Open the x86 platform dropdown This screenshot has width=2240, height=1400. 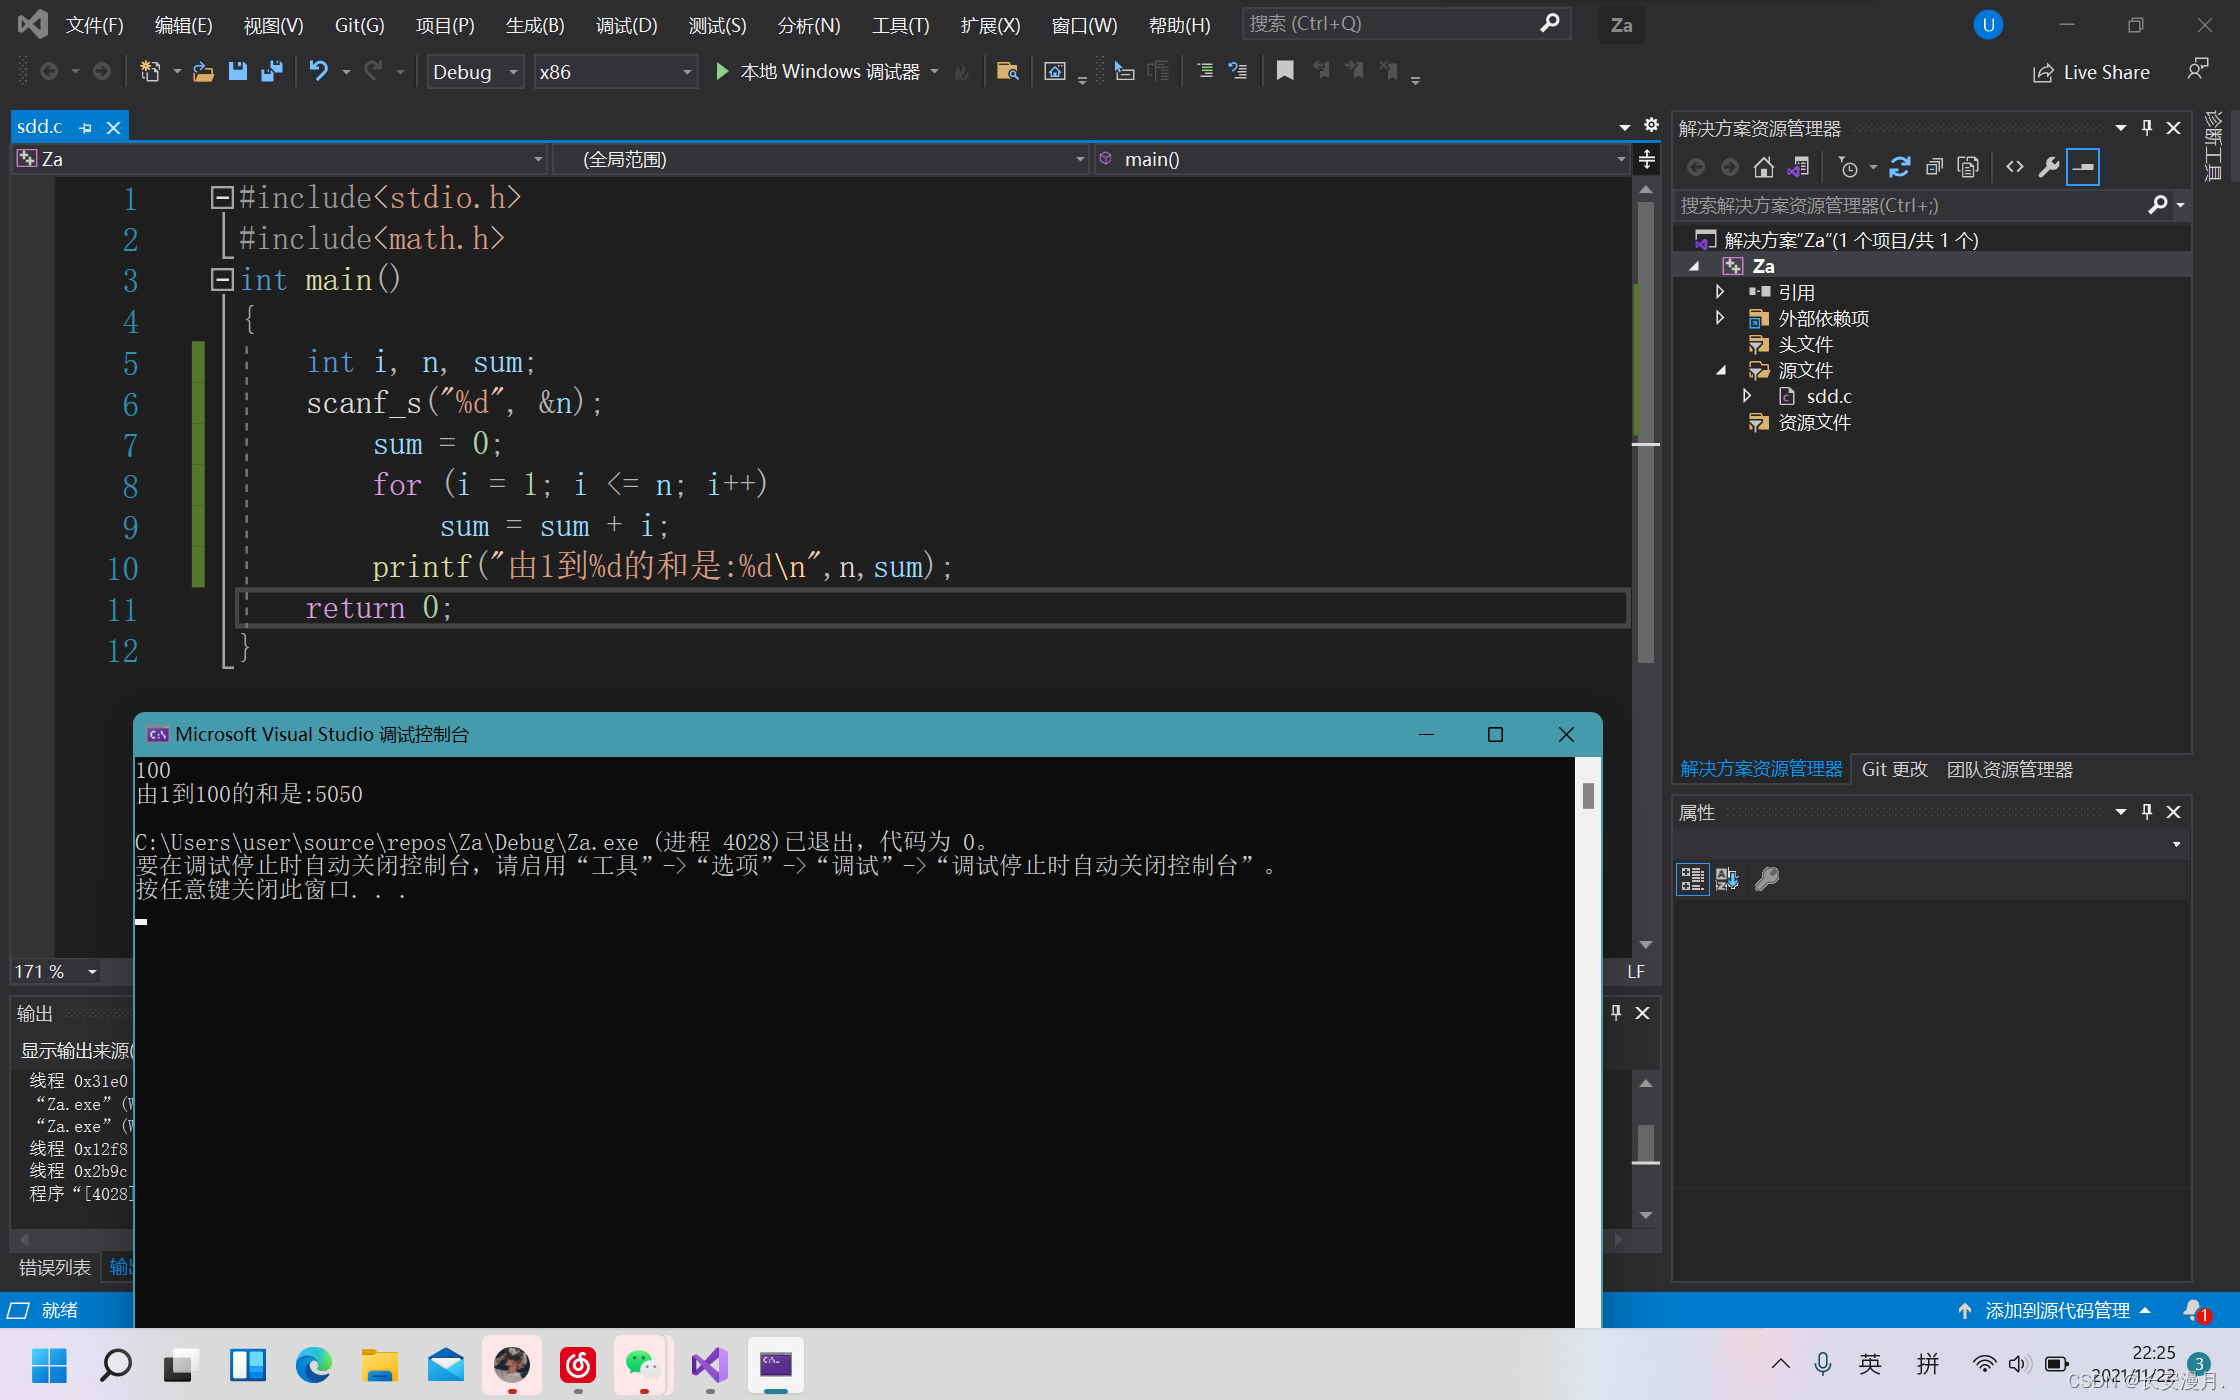pyautogui.click(x=615, y=72)
